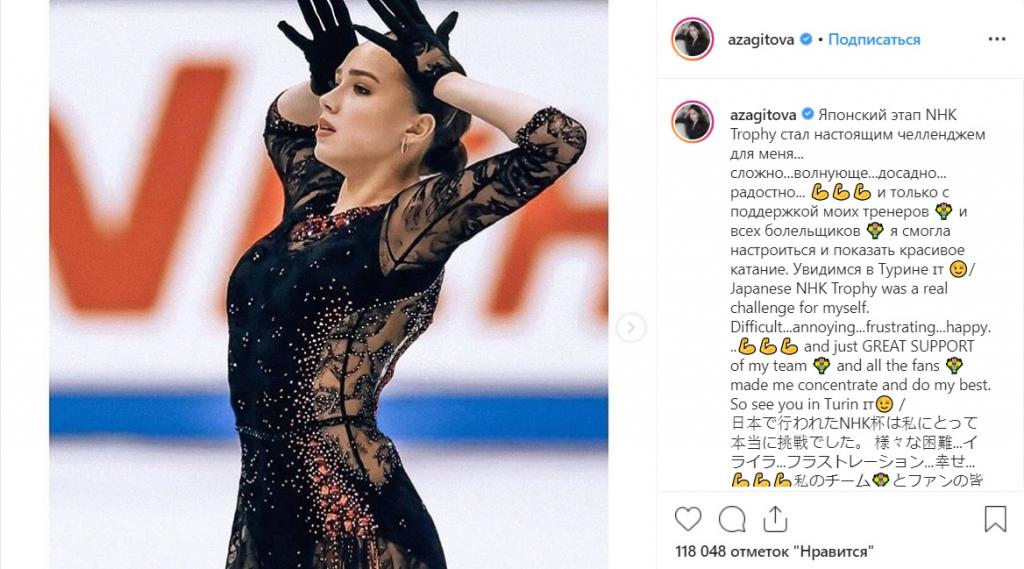
Task: Click the Подписаться follow button
Action: [874, 39]
